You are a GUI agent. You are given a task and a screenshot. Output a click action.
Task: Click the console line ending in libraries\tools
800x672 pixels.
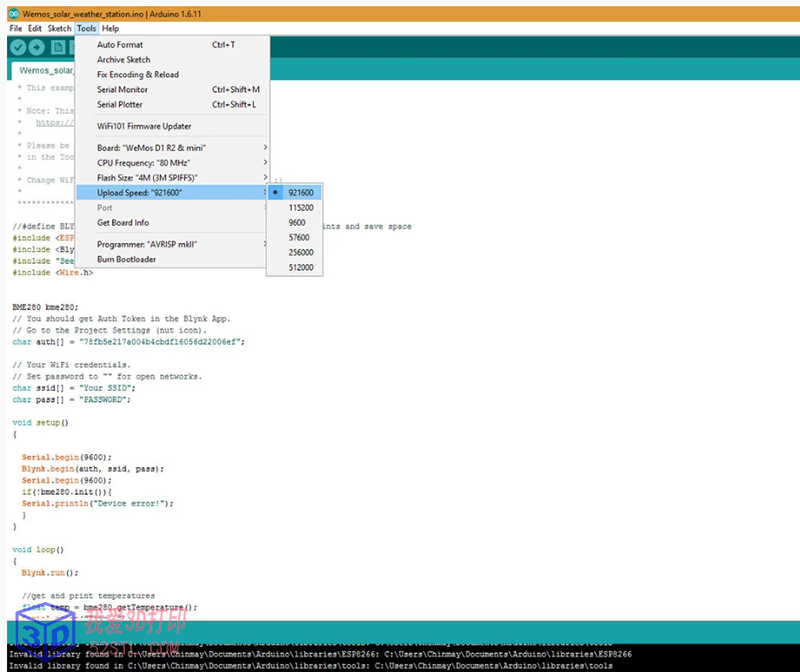coord(311,666)
